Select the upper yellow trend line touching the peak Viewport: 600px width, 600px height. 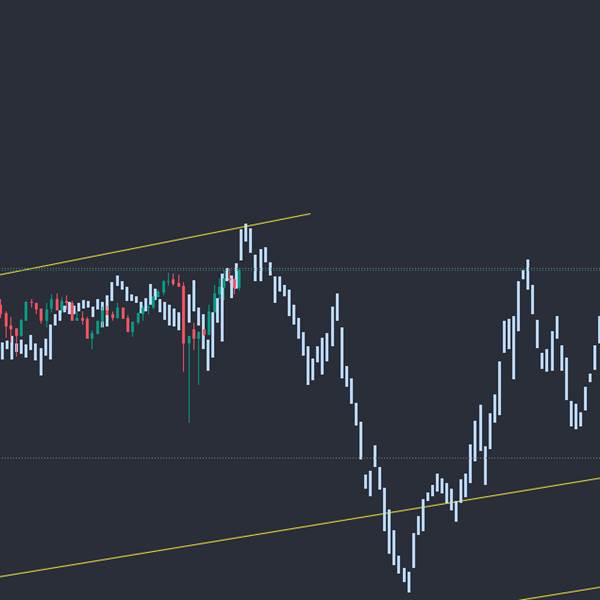coord(155,244)
